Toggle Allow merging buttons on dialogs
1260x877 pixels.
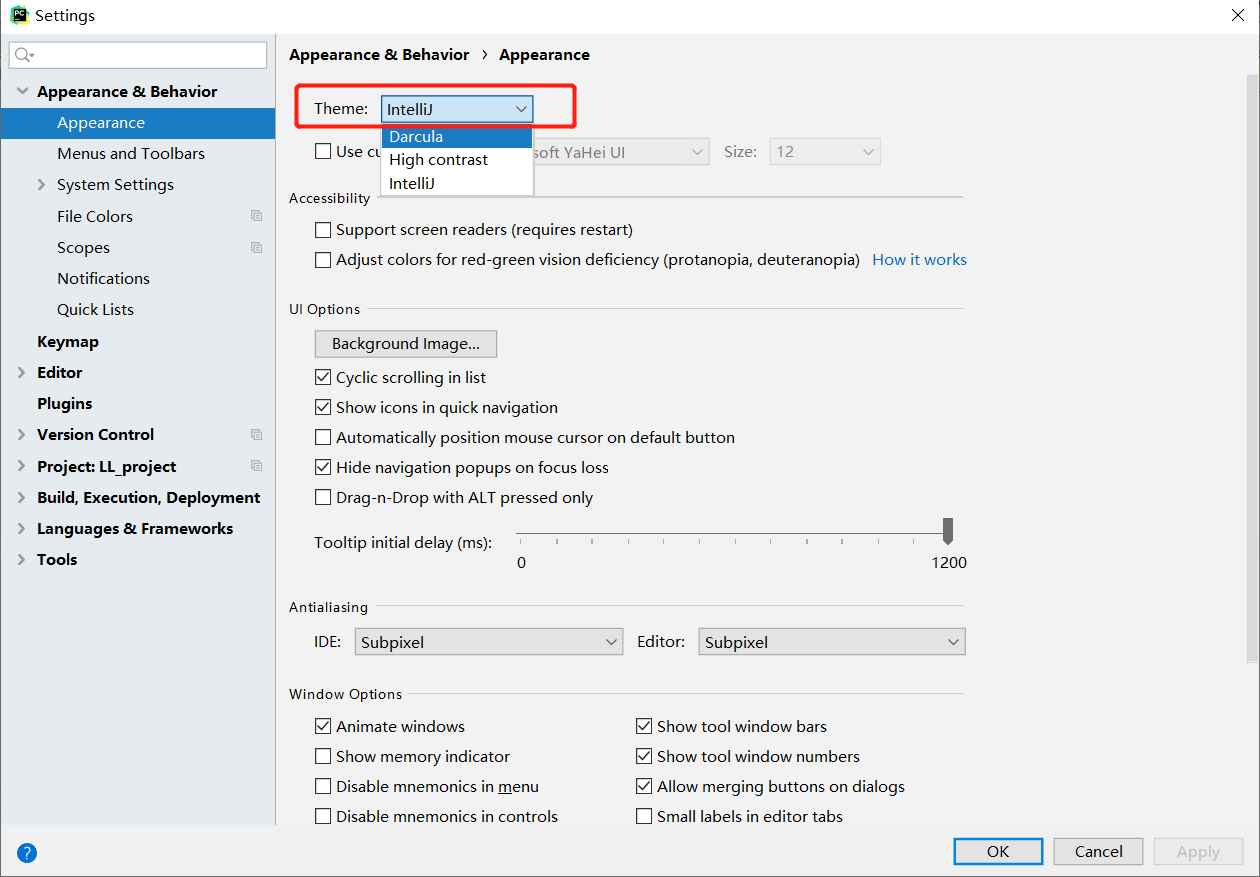click(644, 787)
